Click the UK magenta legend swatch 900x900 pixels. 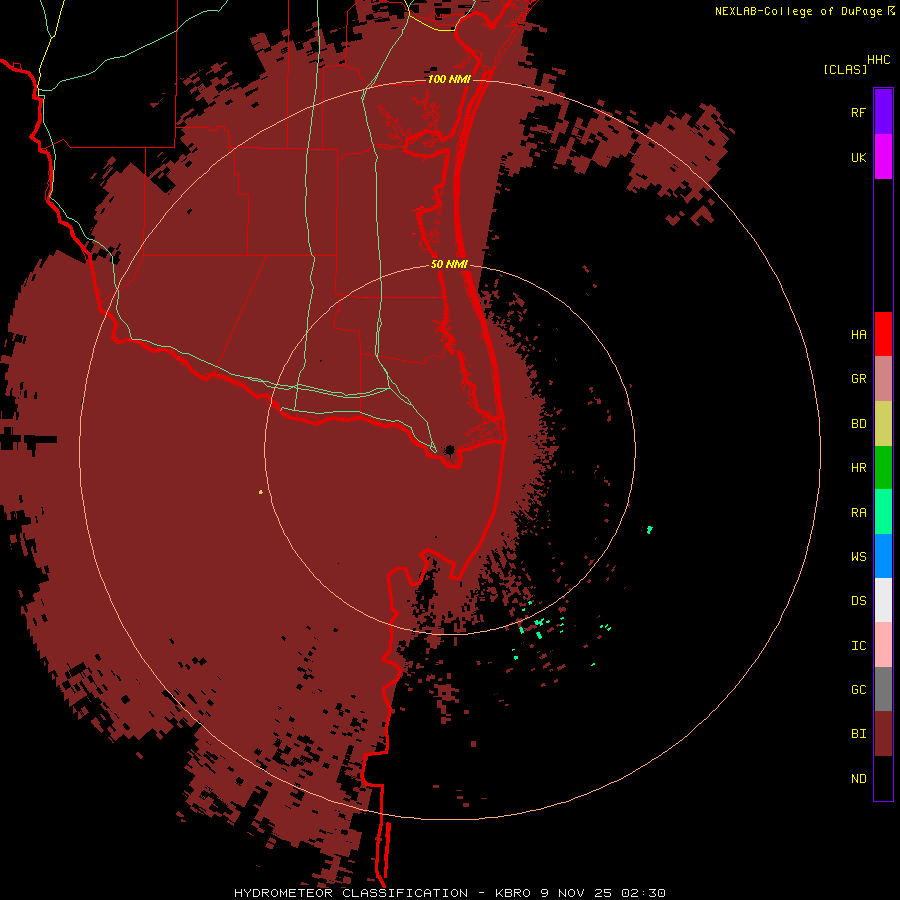tap(883, 157)
